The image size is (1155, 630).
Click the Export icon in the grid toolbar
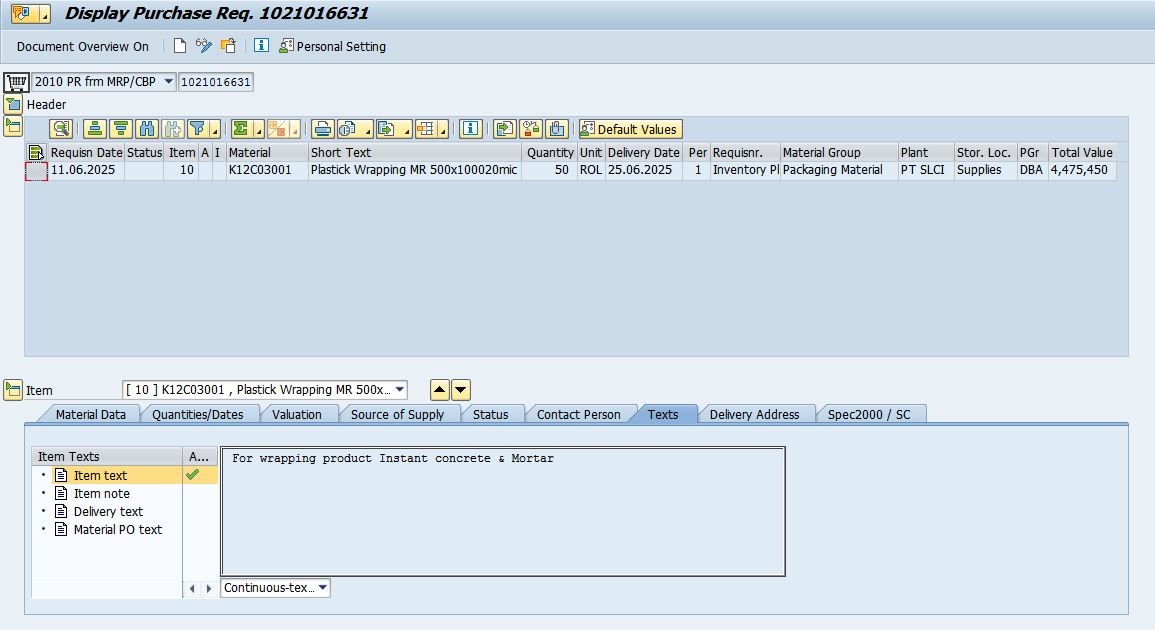coord(387,129)
